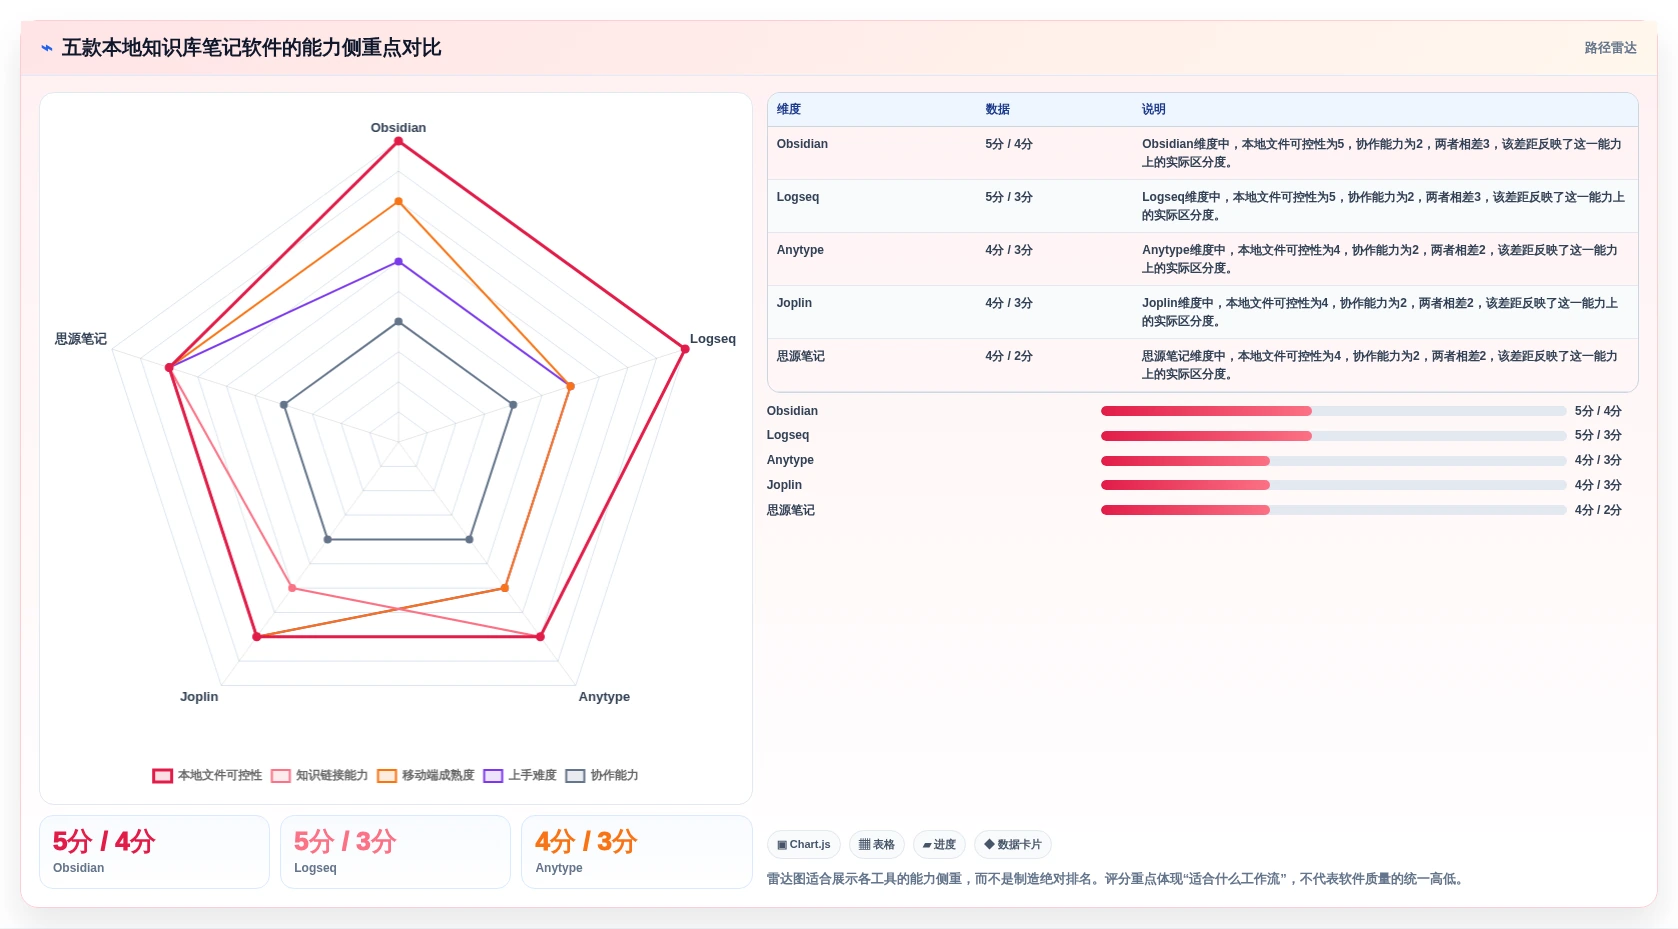
Task: Click the chart title 五款本地知识库笔记软件的能力侧重点对比
Action: [x=251, y=48]
